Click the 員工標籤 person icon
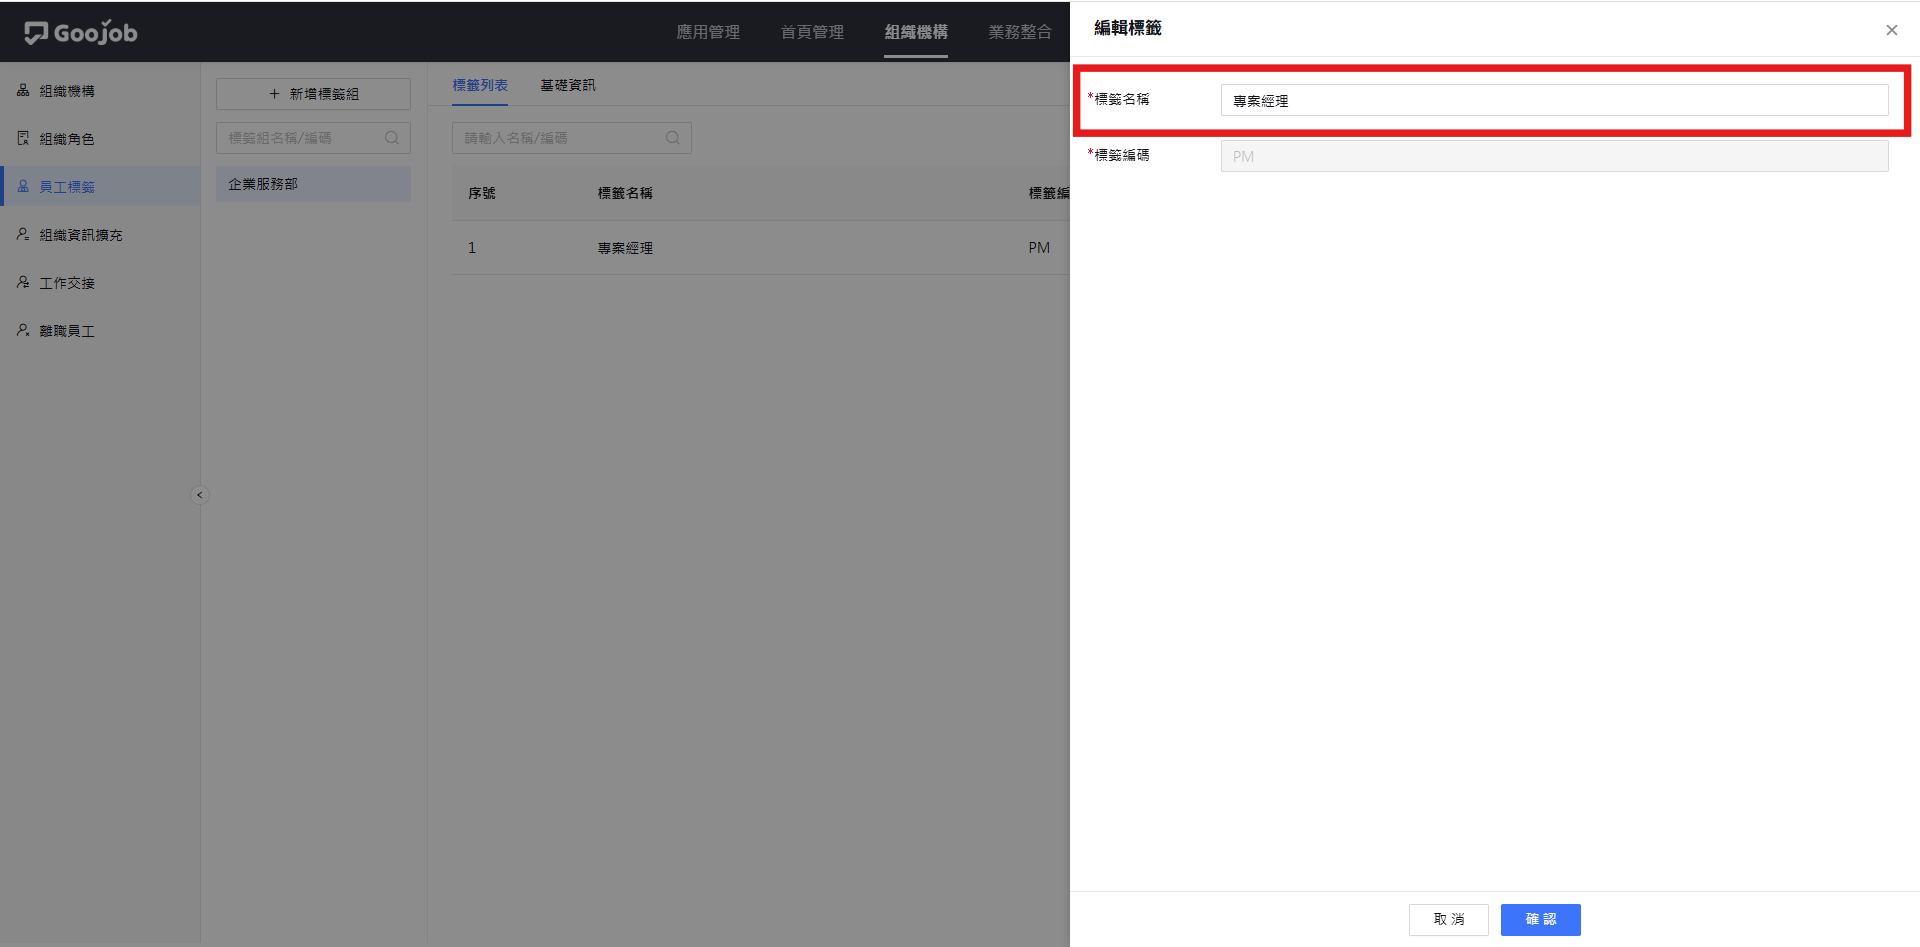Image resolution: width=1920 pixels, height=947 pixels. click(23, 186)
